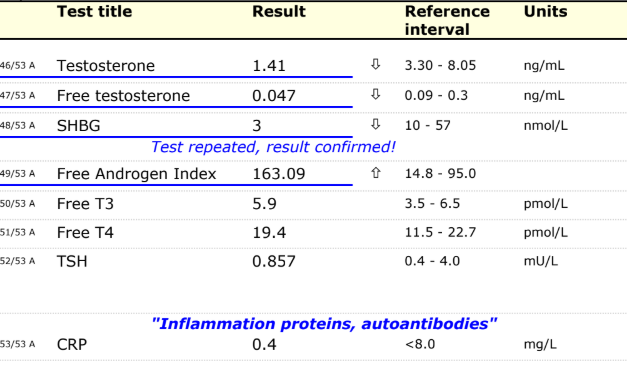Click the Testosterone test name
The height and width of the screenshot is (378, 627).
tap(106, 66)
